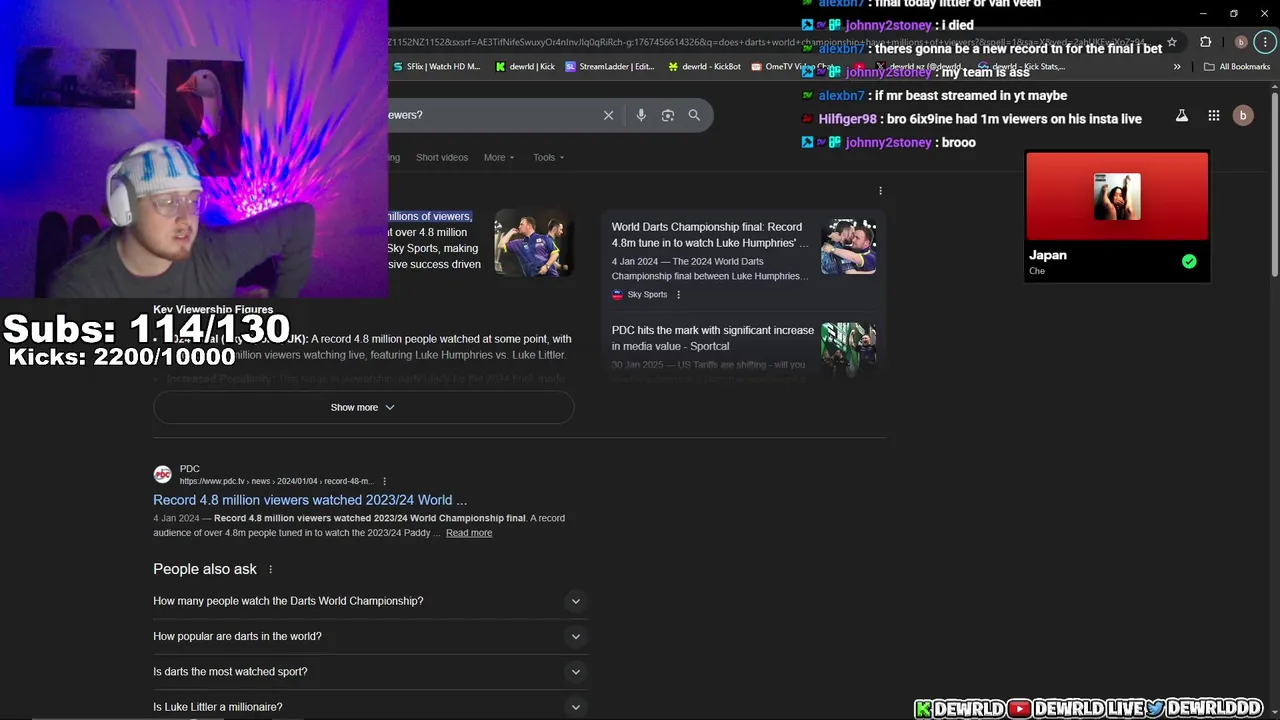Screen dimensions: 1280x720
Task: Open AI overview three-dot options
Action: tap(880, 191)
